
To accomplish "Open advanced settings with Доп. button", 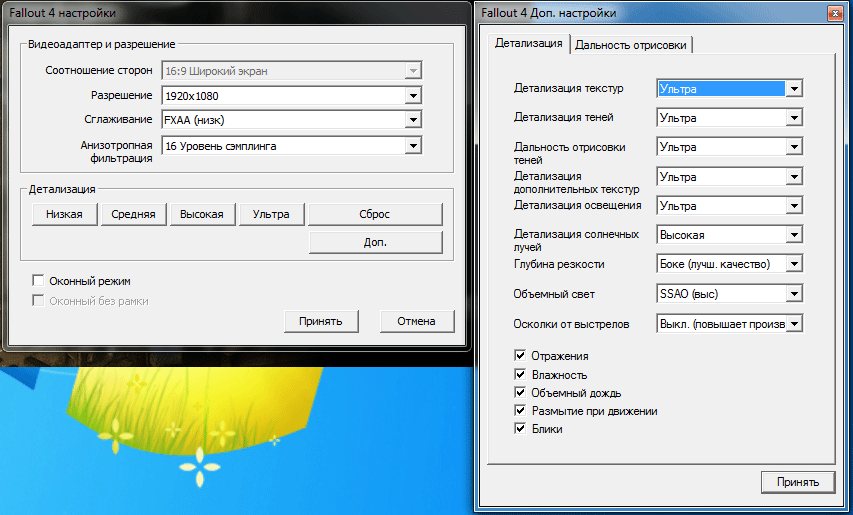I will tap(375, 243).
